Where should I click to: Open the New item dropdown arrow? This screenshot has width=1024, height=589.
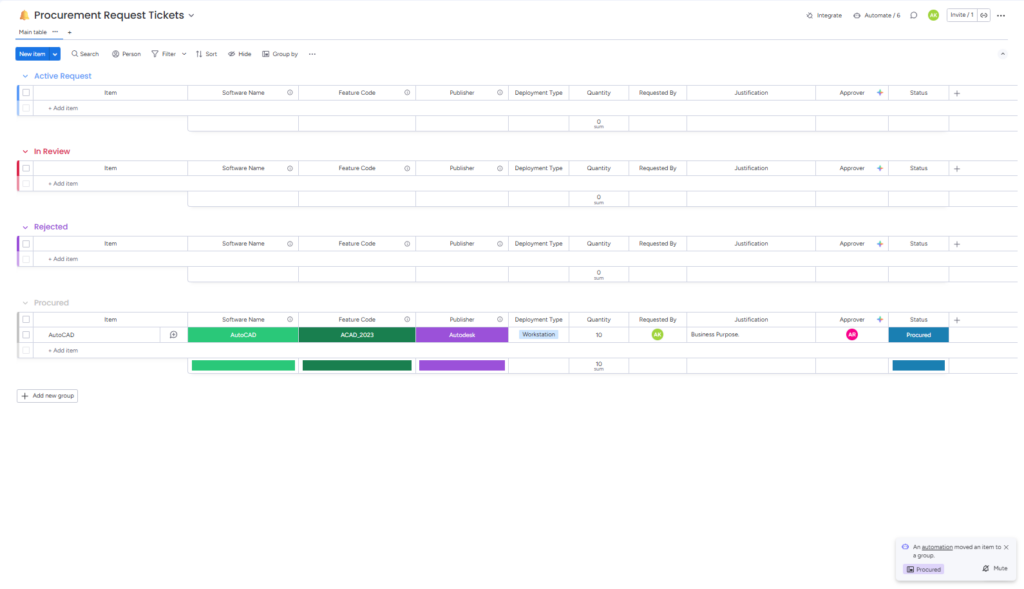coord(55,54)
